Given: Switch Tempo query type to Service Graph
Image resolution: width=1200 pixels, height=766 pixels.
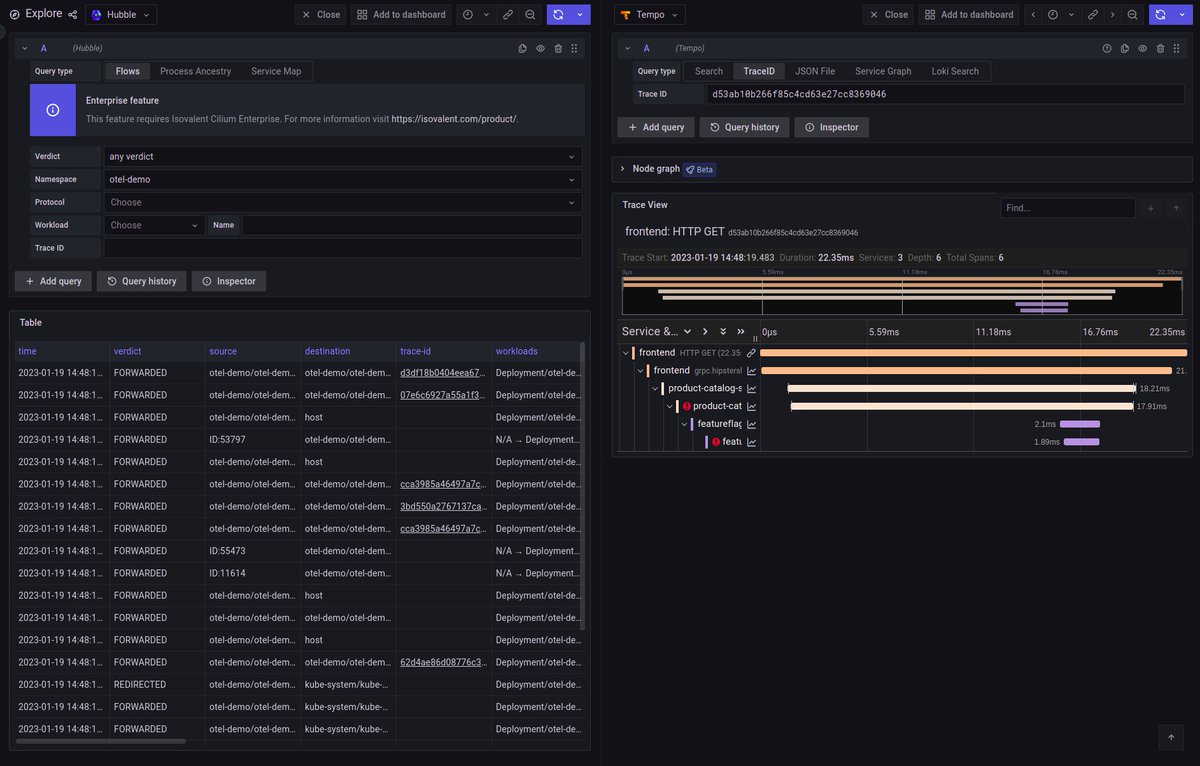Looking at the screenshot, I should click(883, 71).
